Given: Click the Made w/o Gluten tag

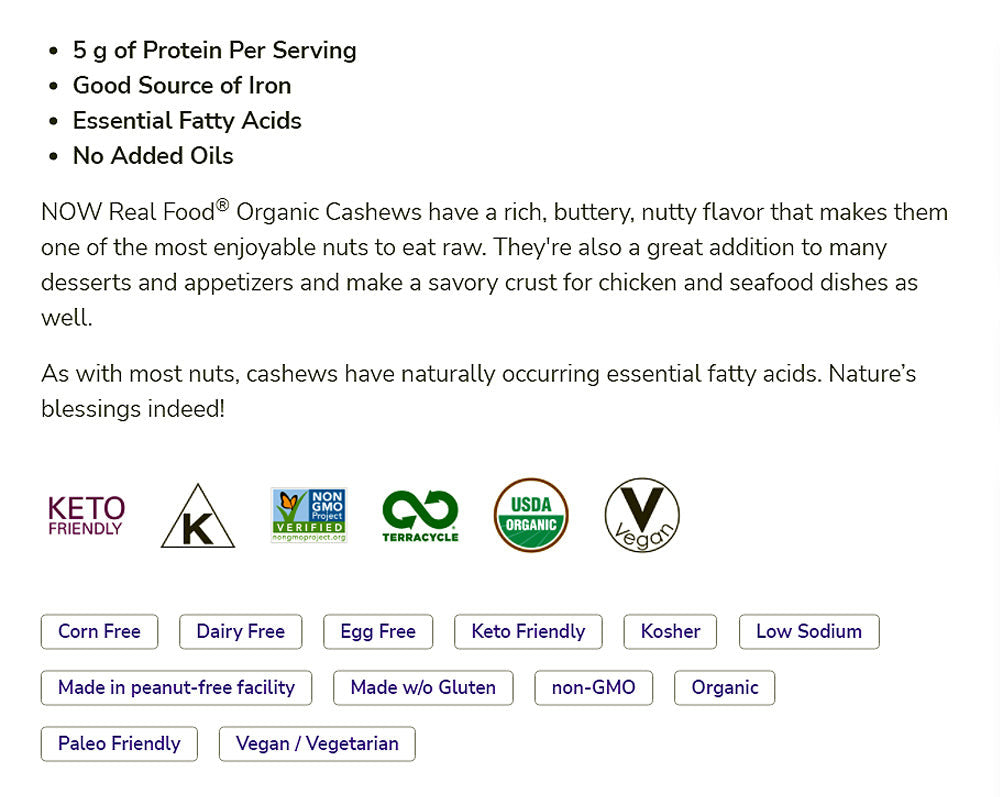Looking at the screenshot, I should coord(423,688).
